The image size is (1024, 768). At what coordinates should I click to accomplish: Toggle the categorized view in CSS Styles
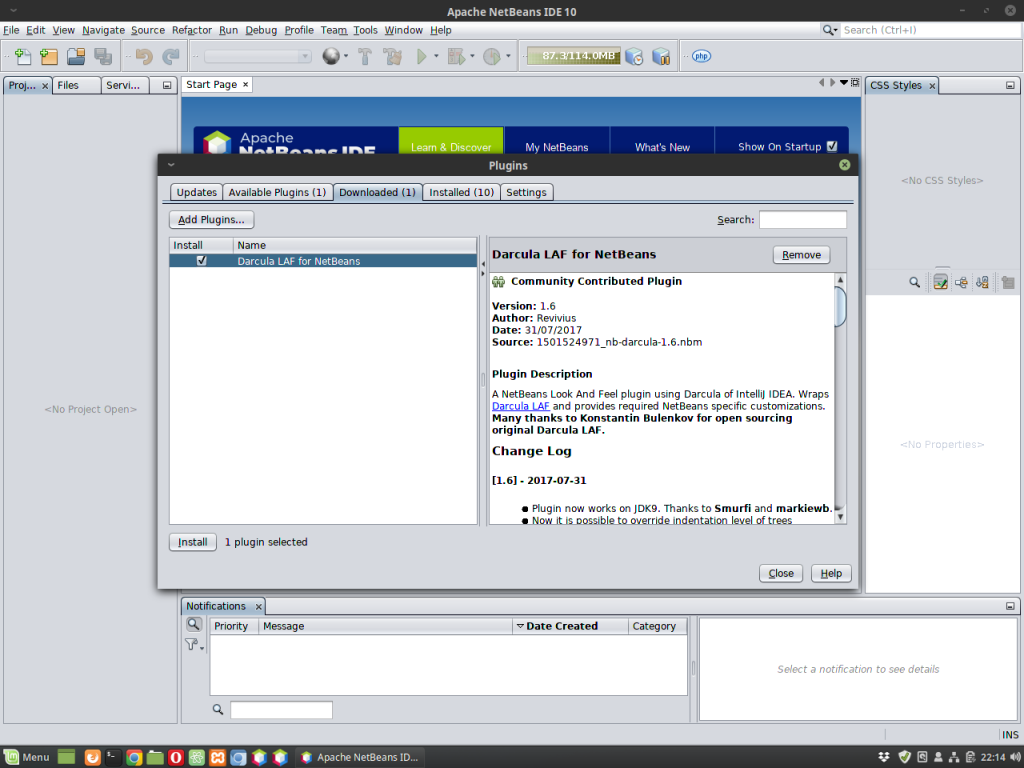click(961, 283)
